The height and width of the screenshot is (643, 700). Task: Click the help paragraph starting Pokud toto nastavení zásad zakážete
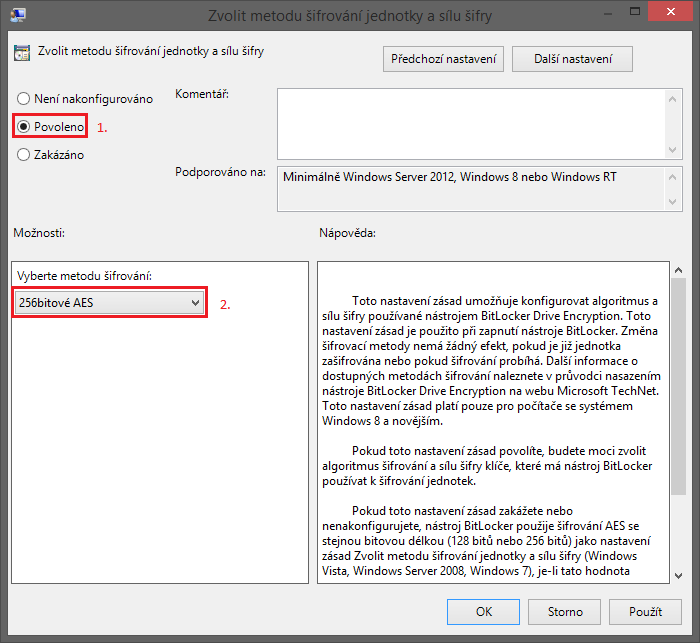(486, 541)
